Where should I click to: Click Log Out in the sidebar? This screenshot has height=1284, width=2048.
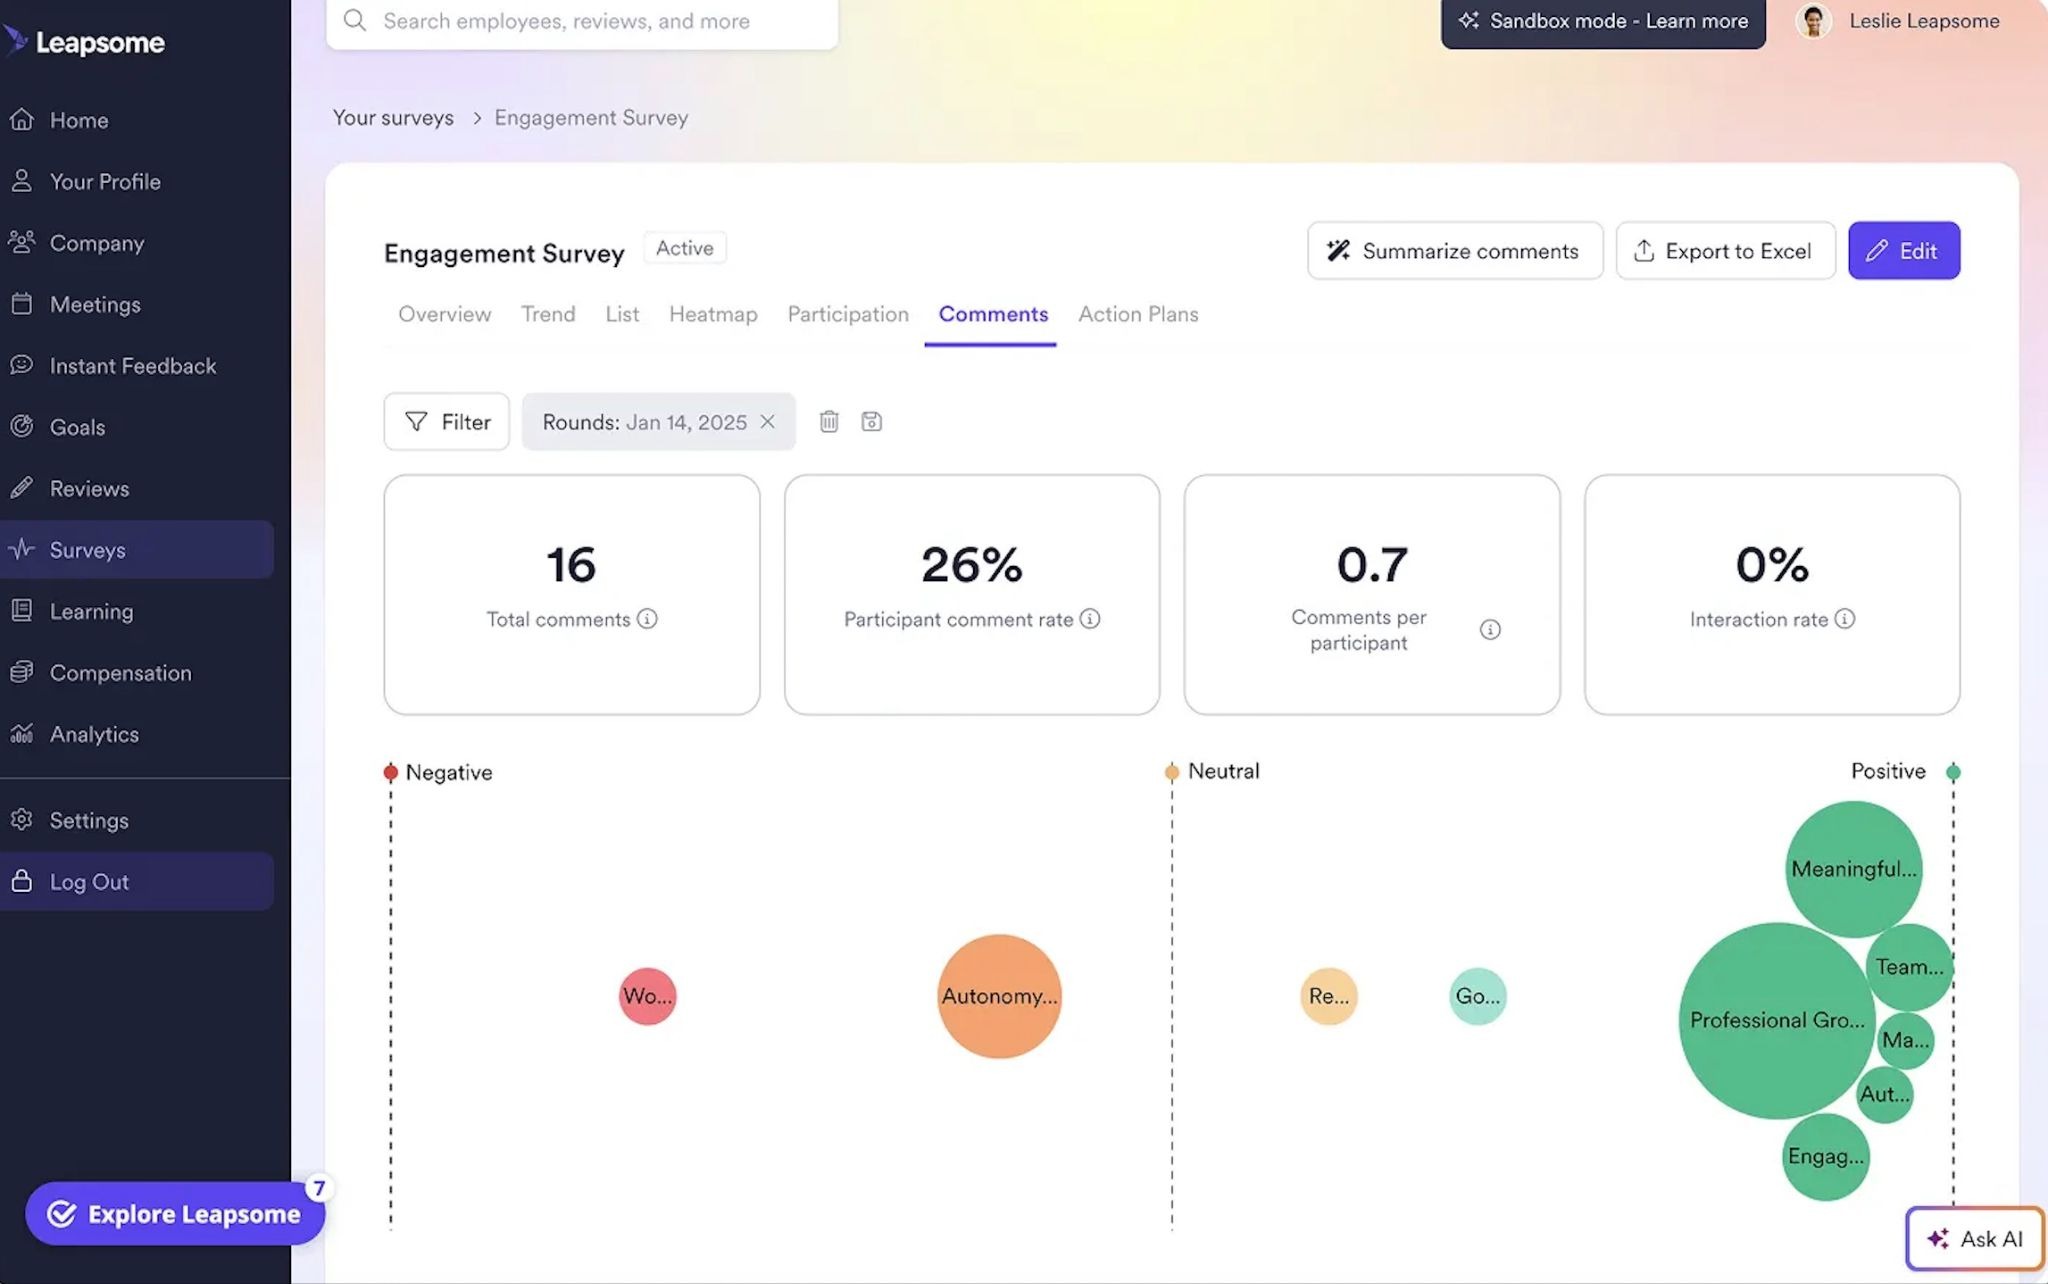[137, 882]
